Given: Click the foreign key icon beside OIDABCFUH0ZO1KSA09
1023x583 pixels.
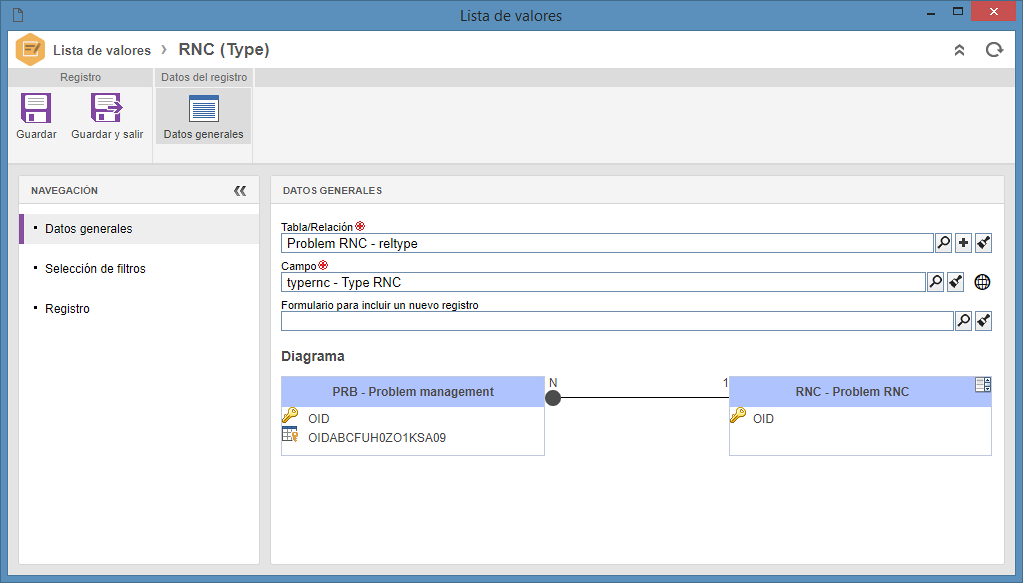Looking at the screenshot, I should pos(290,435).
